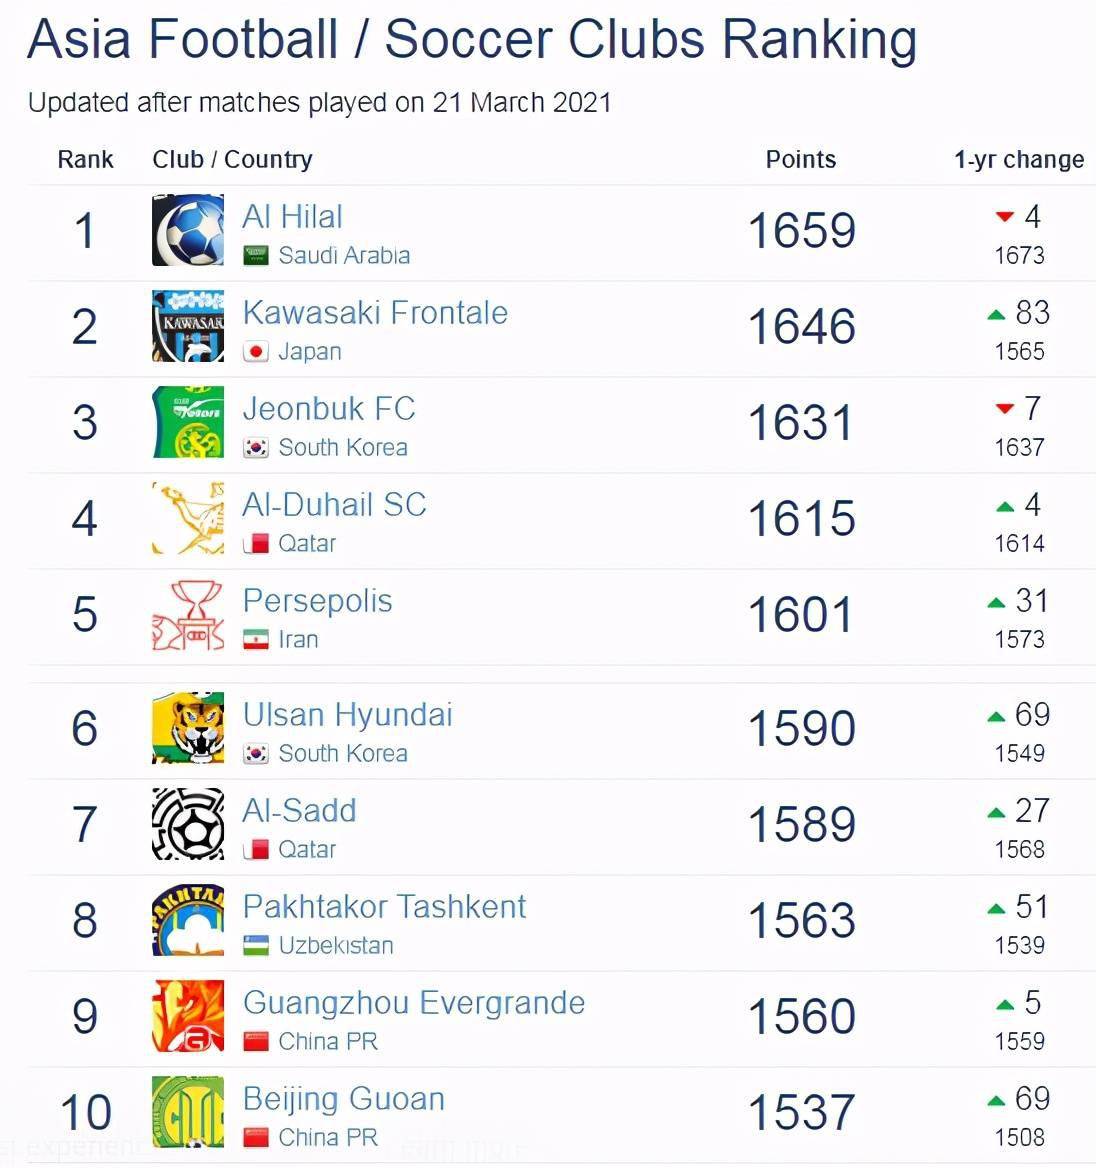The width and height of the screenshot is (1096, 1168).
Task: Sort by the Points column header
Action: [800, 159]
